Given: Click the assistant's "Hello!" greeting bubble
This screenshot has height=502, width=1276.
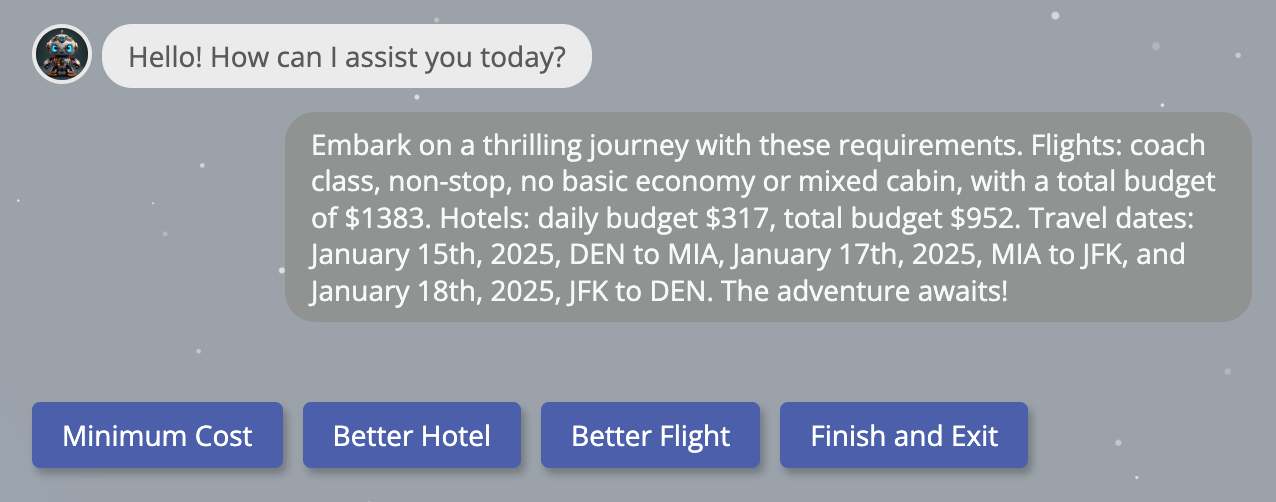Looking at the screenshot, I should pos(347,56).
